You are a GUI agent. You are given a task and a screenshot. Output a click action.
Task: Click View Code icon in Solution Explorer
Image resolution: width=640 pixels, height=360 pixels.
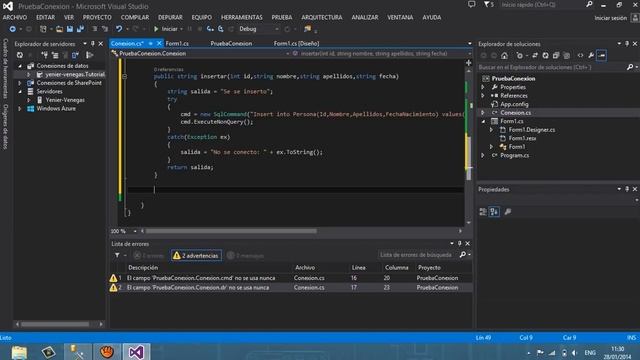pos(580,56)
